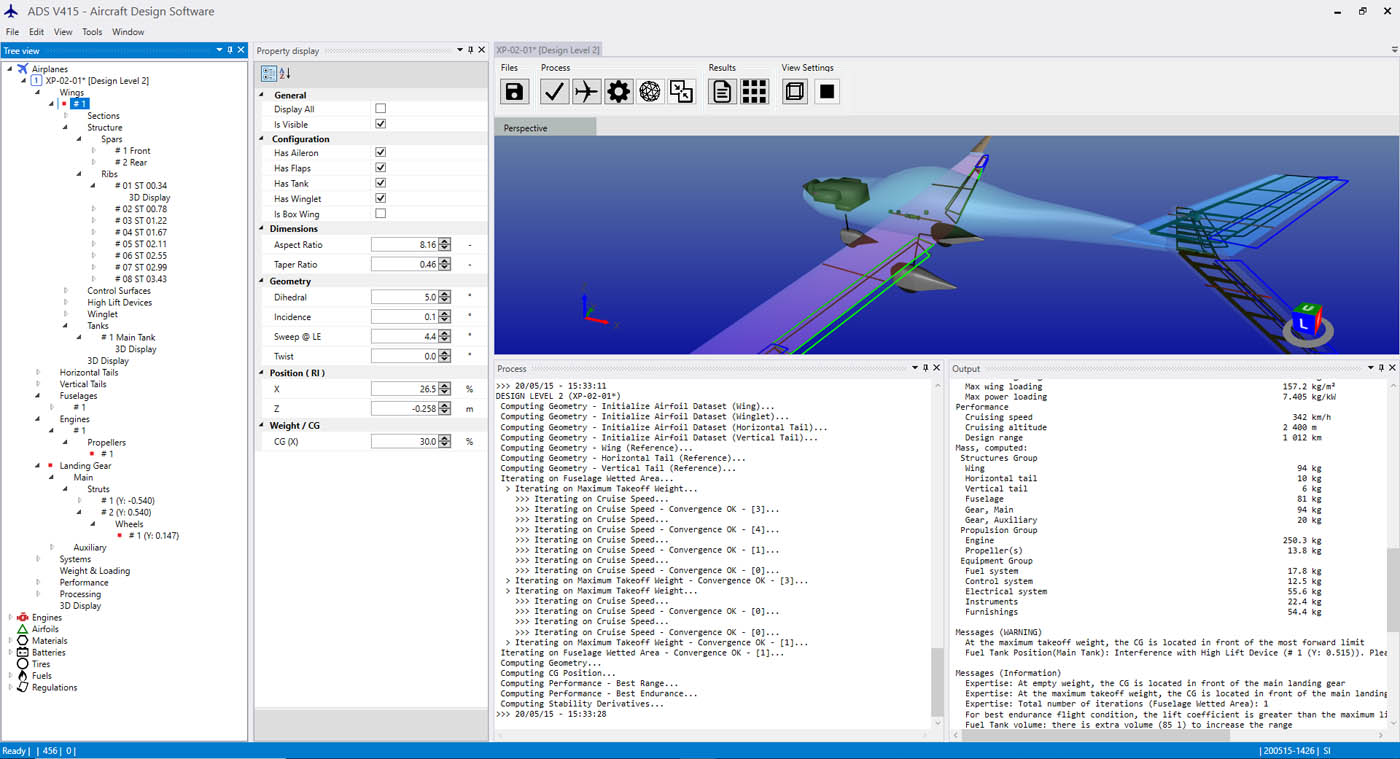Turn on the Display All checkbox
The height and width of the screenshot is (759, 1400).
click(x=380, y=108)
